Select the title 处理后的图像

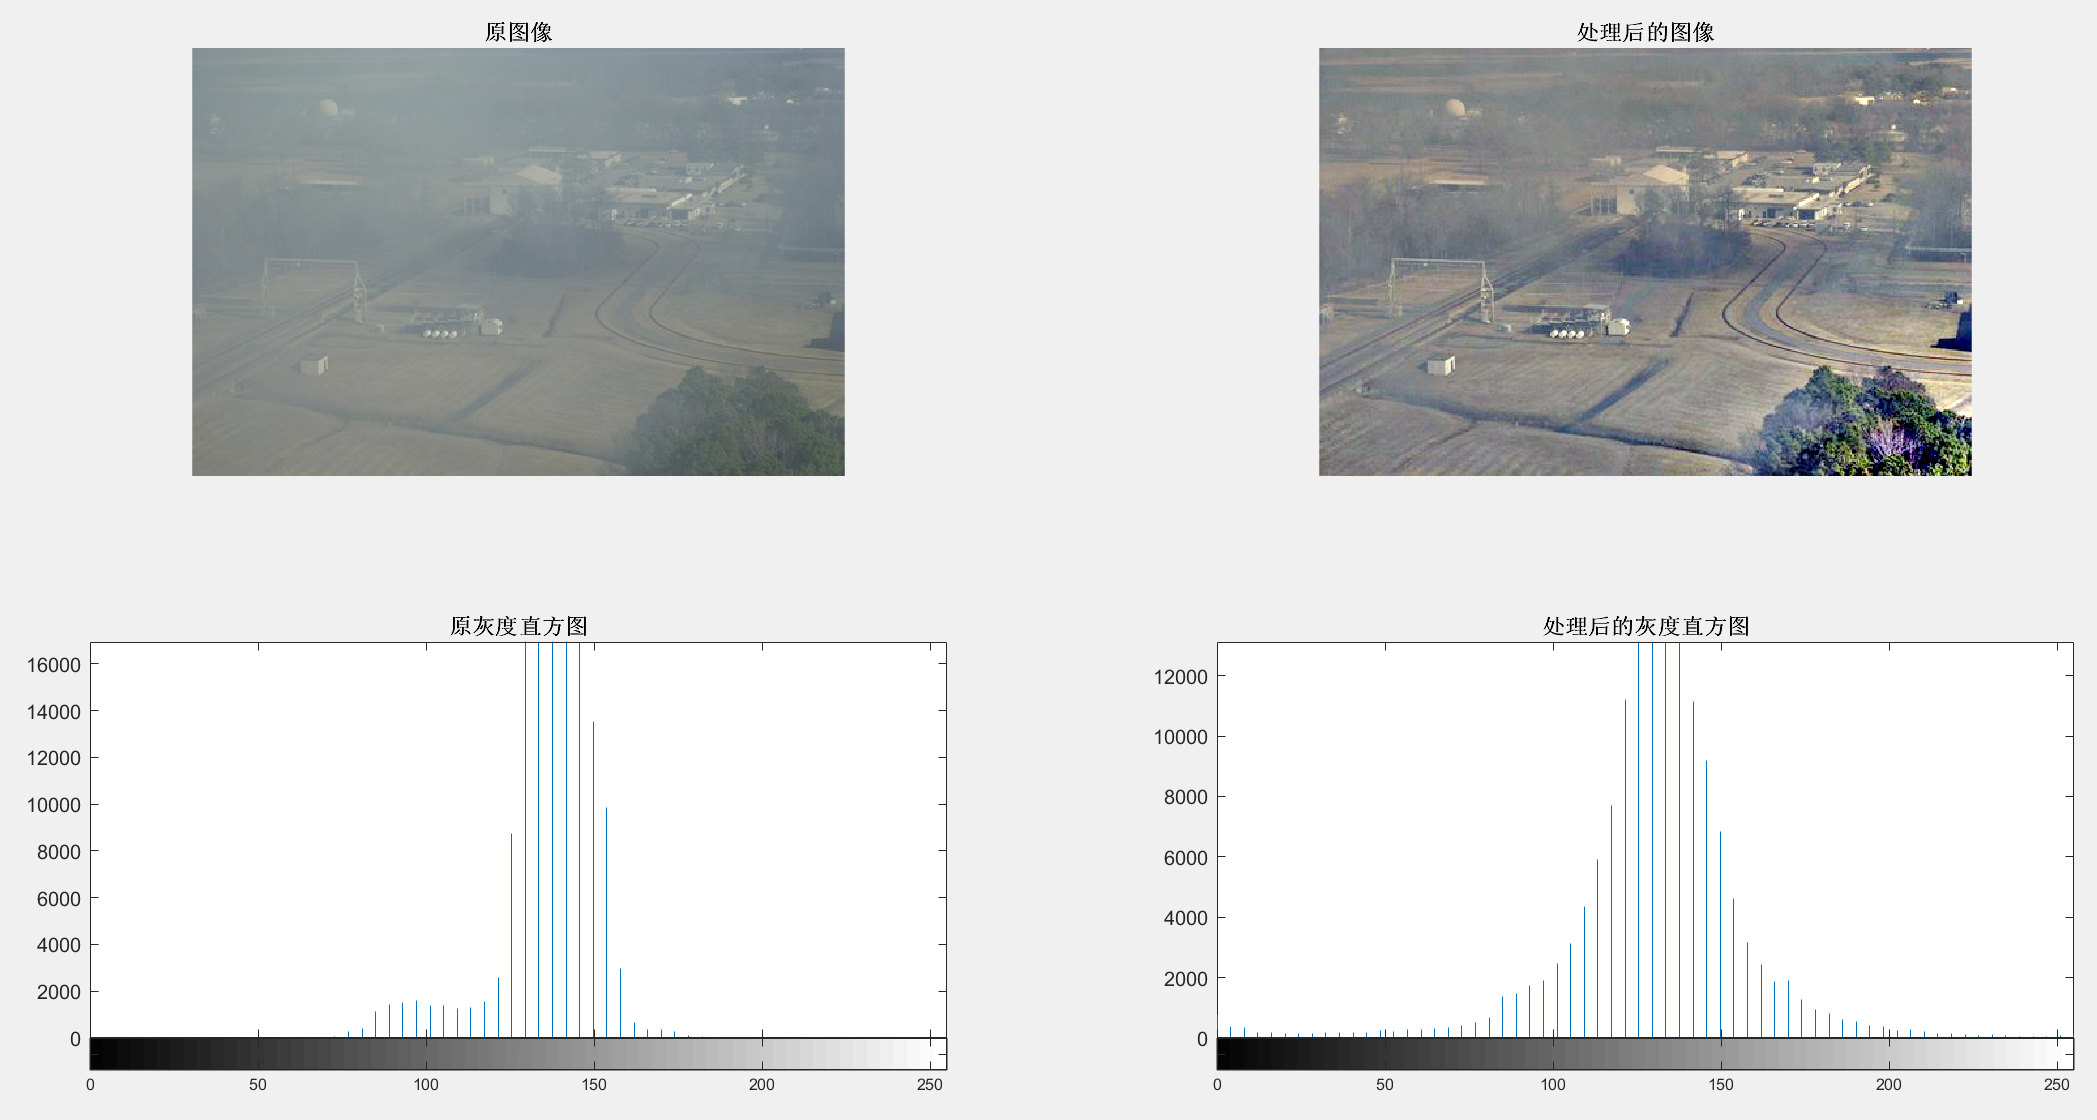coord(1645,32)
